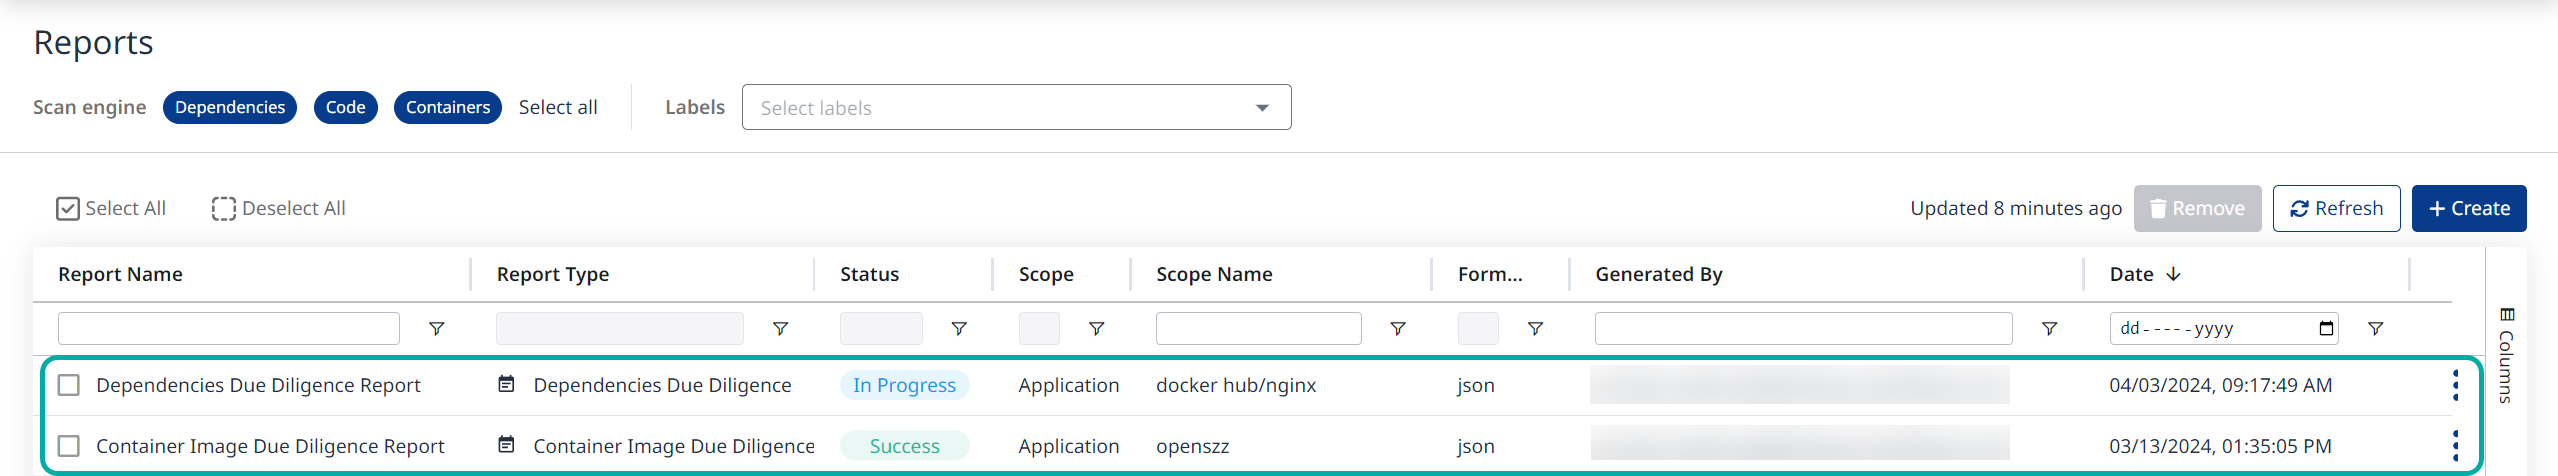Open the Status column filter icon
The image size is (2558, 476).
pyautogui.click(x=958, y=329)
